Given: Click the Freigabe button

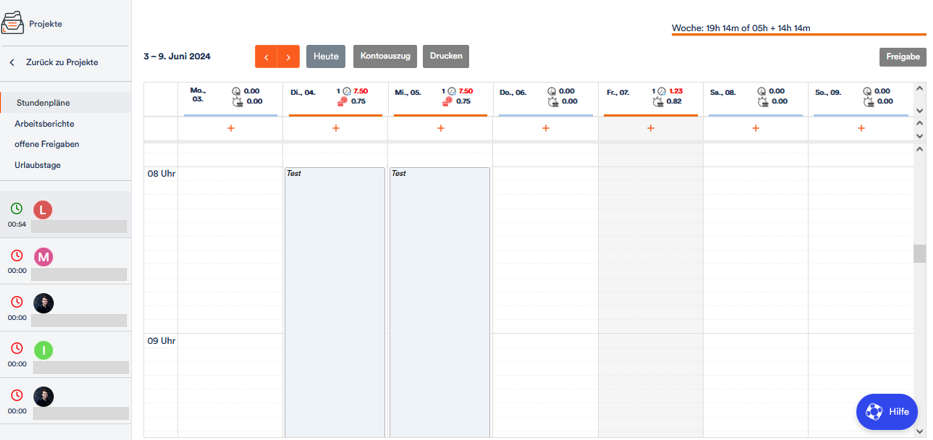Looking at the screenshot, I should 903,57.
